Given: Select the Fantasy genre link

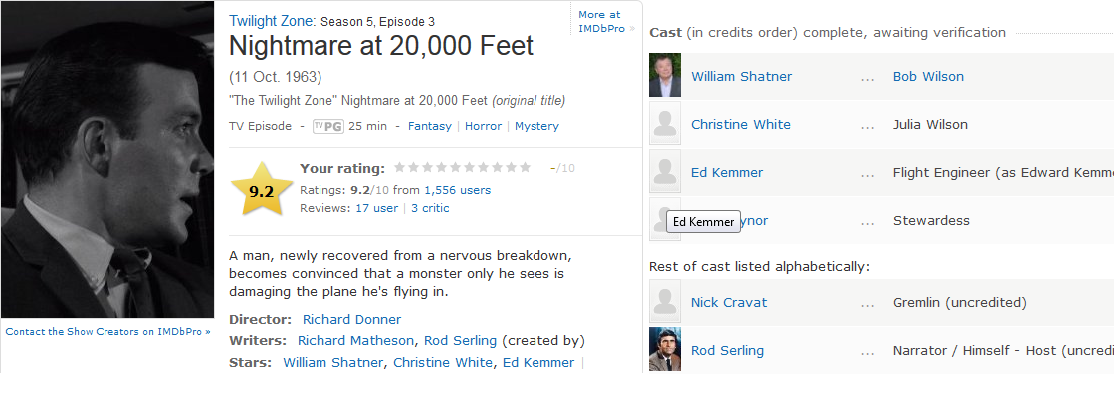Looking at the screenshot, I should 430,126.
